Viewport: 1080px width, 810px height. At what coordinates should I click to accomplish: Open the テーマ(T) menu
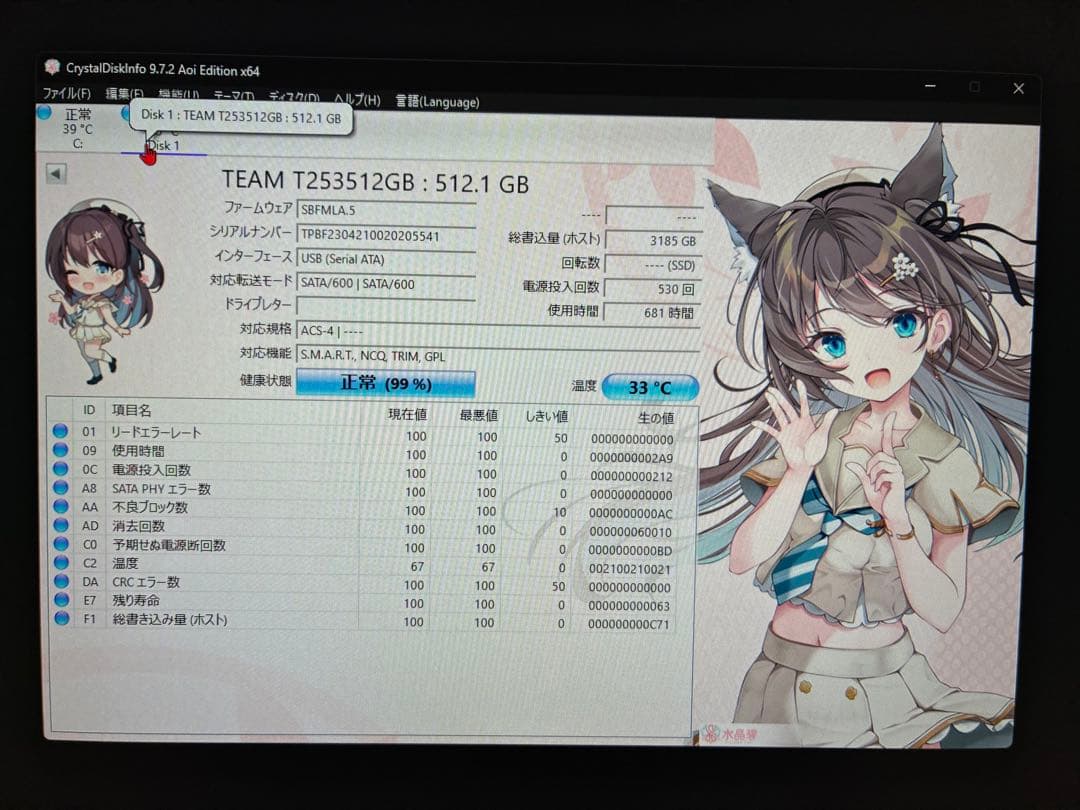(232, 94)
